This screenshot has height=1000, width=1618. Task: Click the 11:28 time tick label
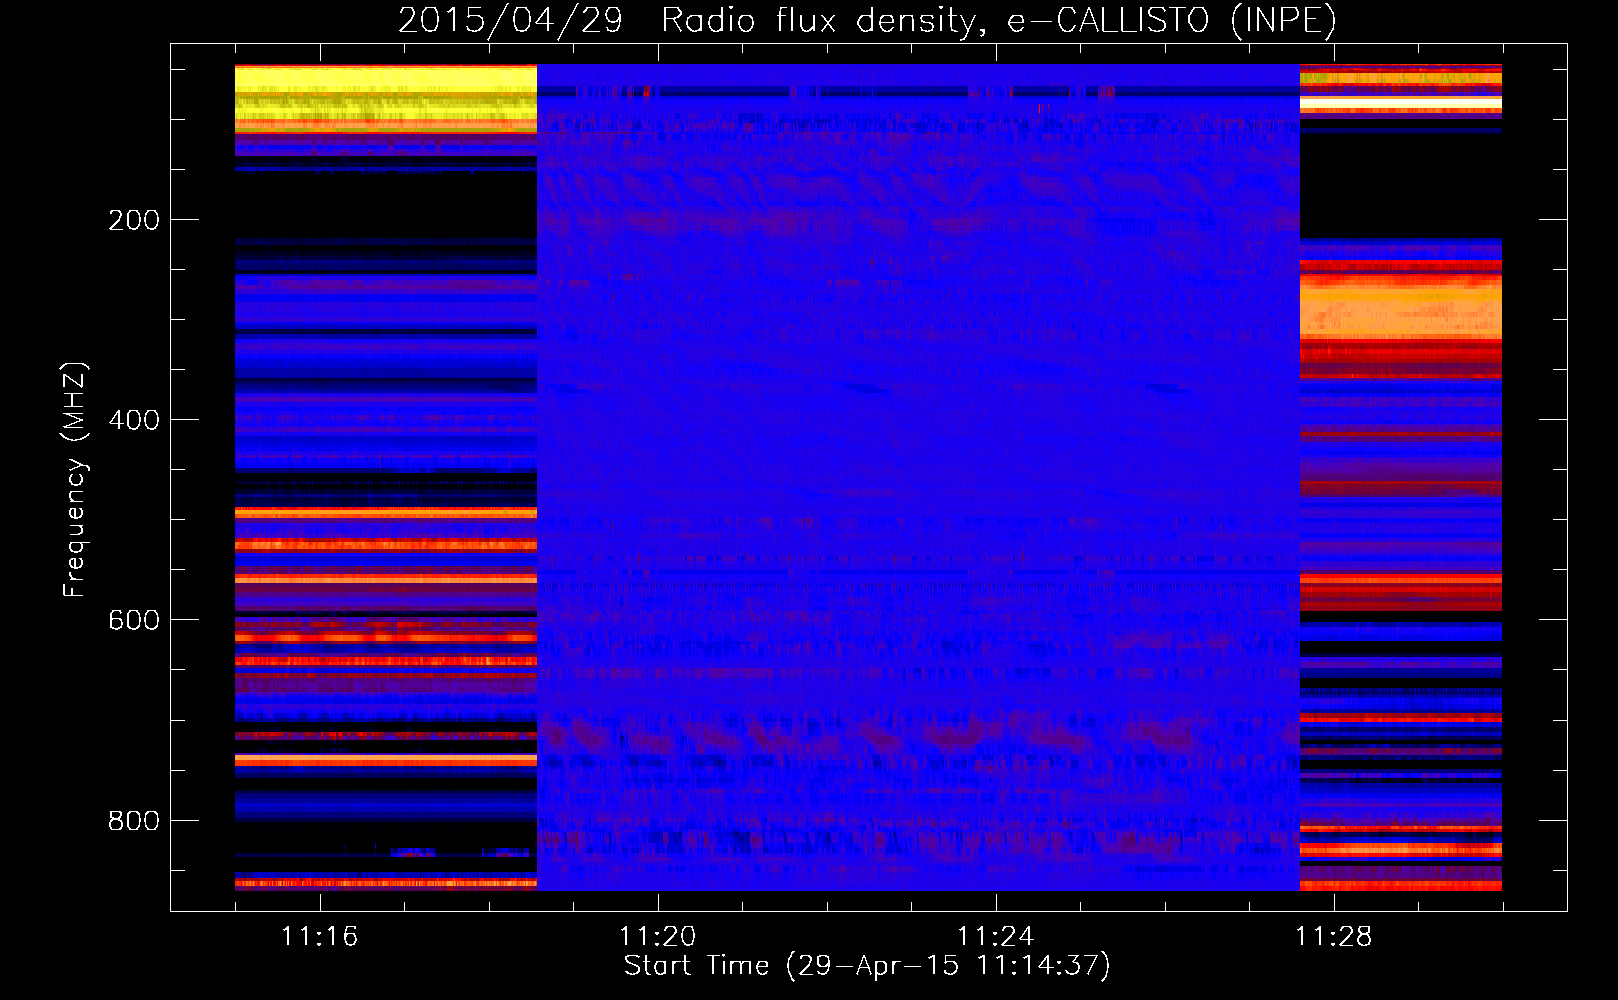point(1333,936)
